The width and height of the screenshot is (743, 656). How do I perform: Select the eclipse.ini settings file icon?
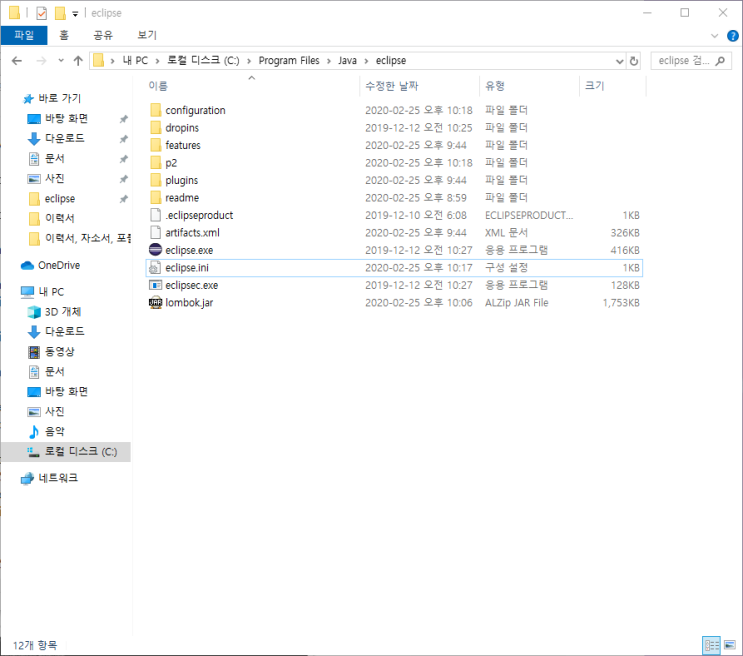click(155, 268)
